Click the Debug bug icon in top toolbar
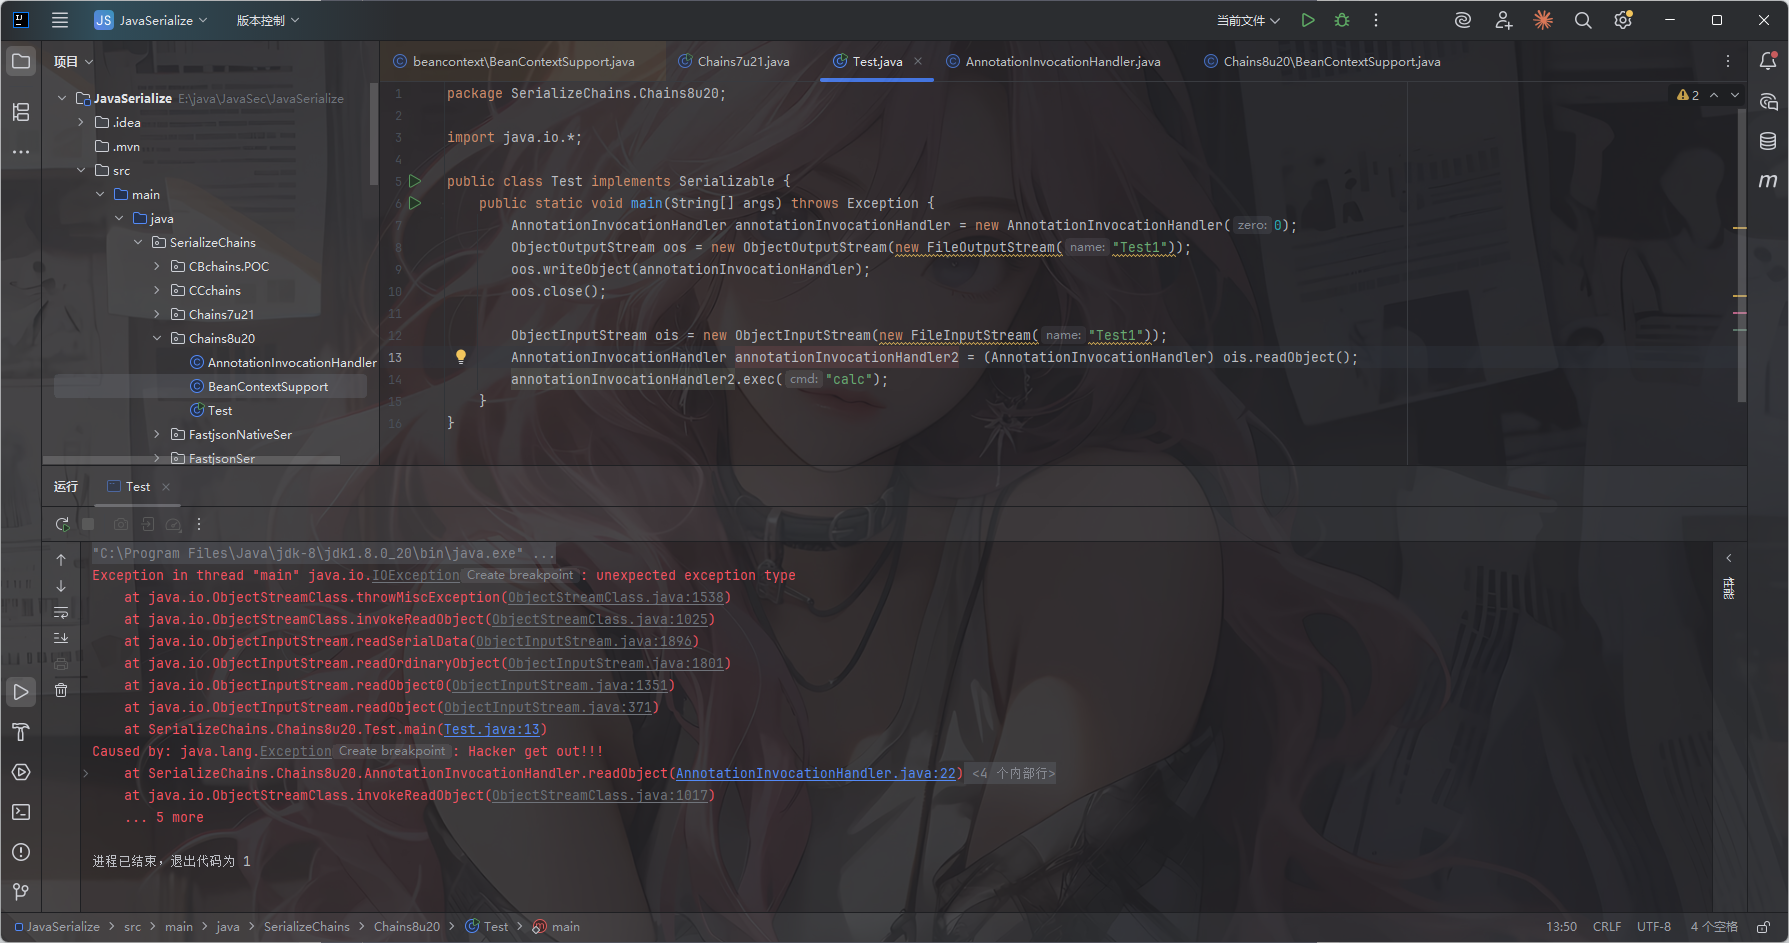The height and width of the screenshot is (943, 1789). (1342, 20)
